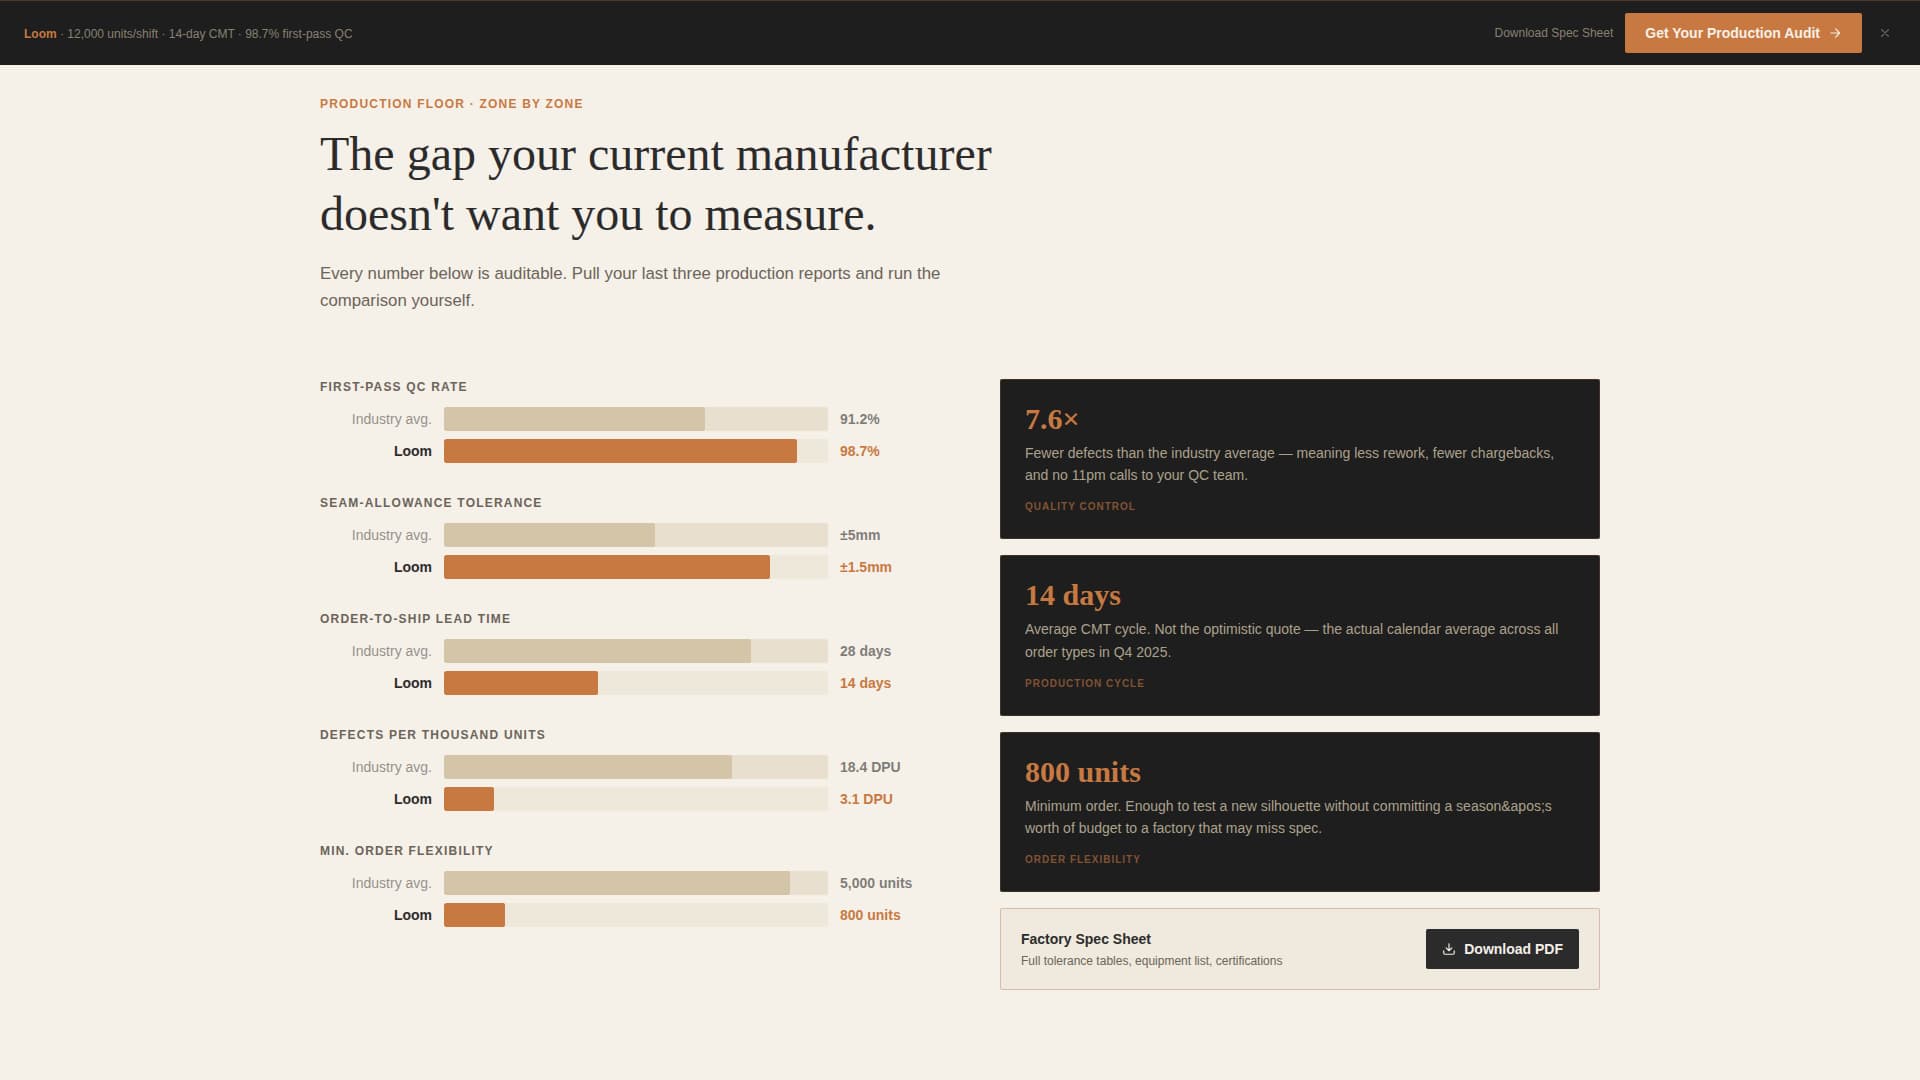Open the Download Spec Sheet link
The image size is (1920, 1080).
[x=1553, y=33]
